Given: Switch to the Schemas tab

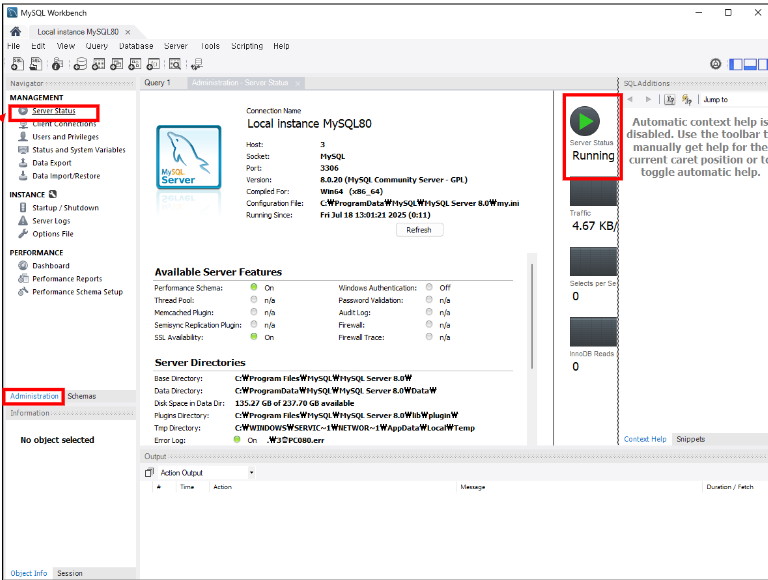Looking at the screenshot, I should (x=81, y=396).
